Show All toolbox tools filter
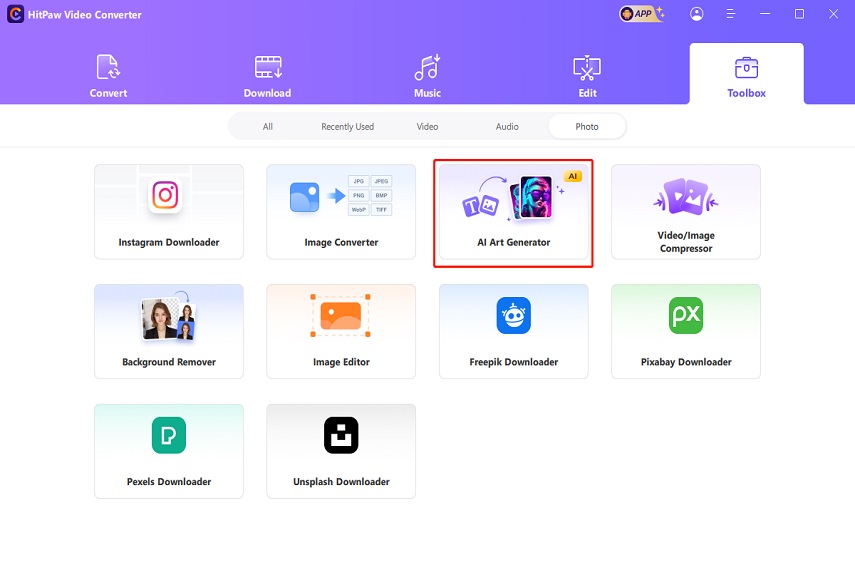This screenshot has width=855, height=568. tap(268, 126)
